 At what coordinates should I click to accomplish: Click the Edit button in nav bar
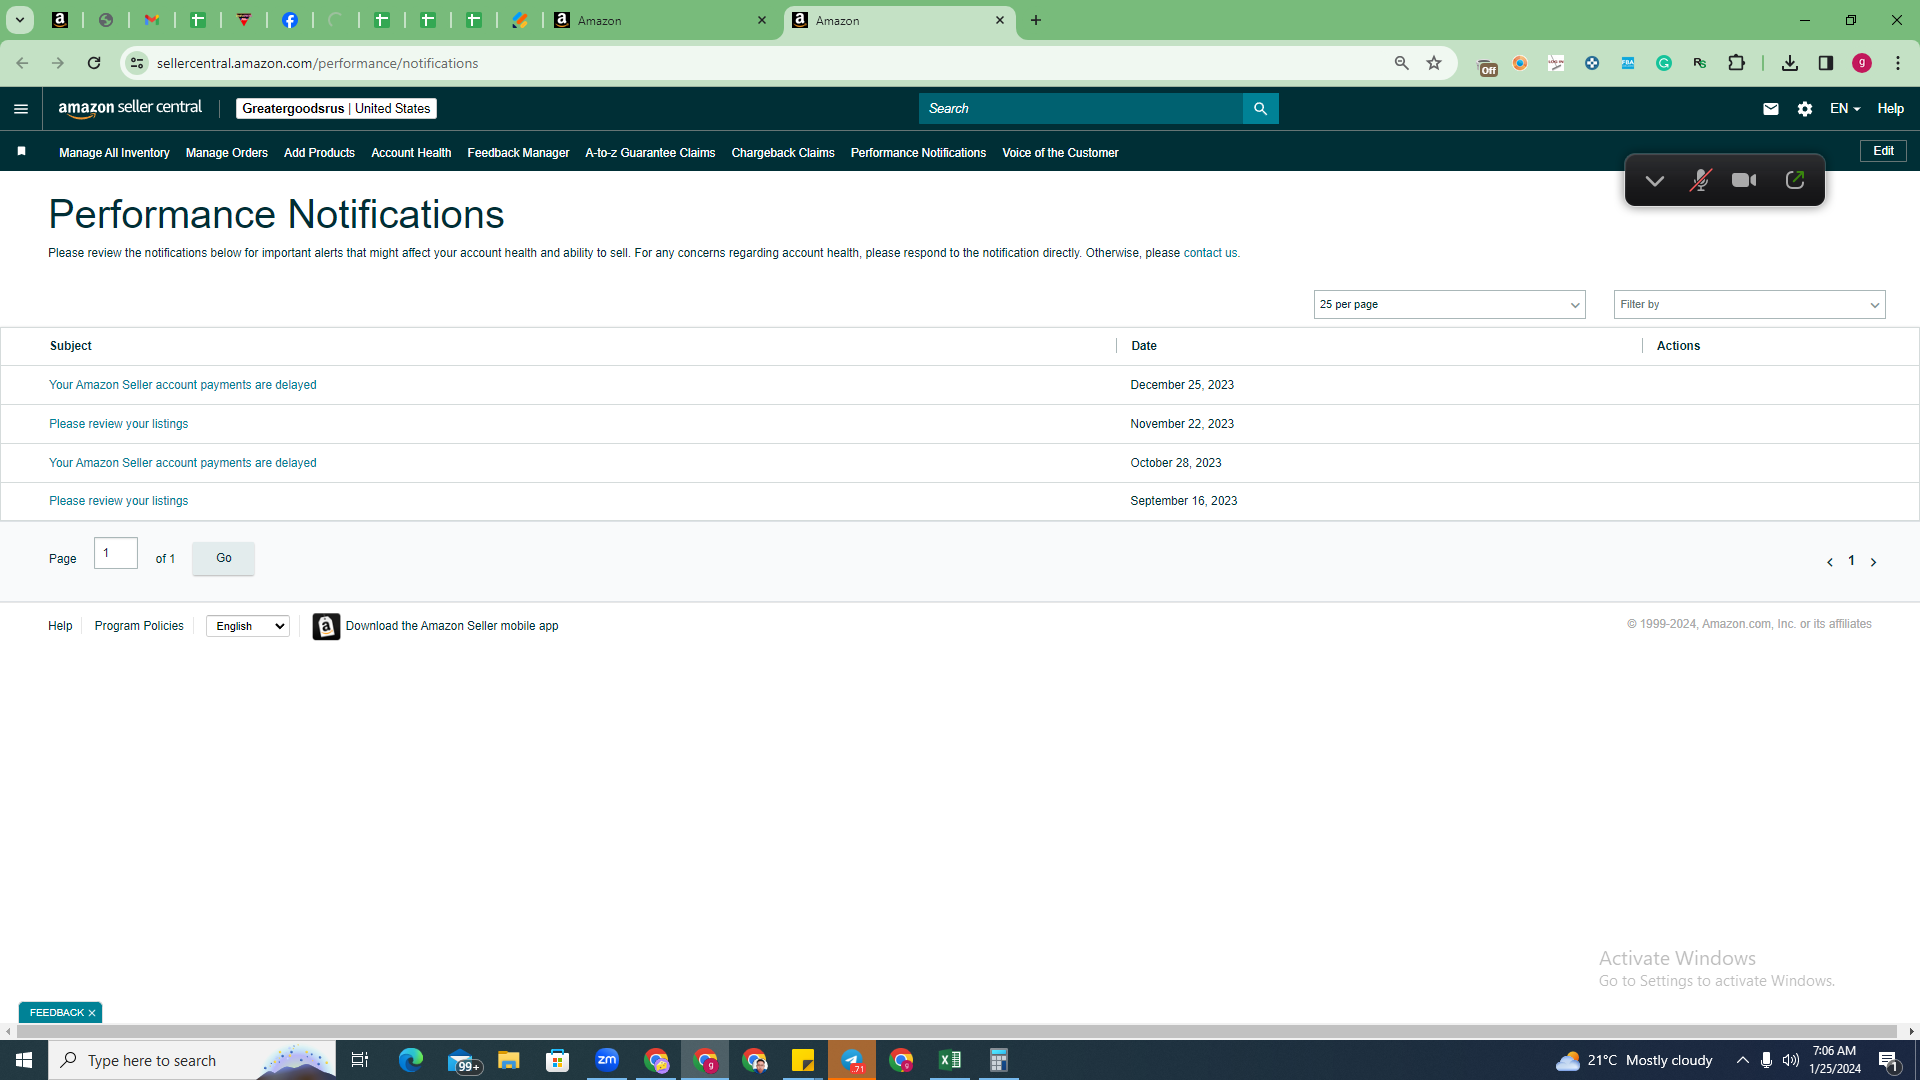[x=1883, y=151]
